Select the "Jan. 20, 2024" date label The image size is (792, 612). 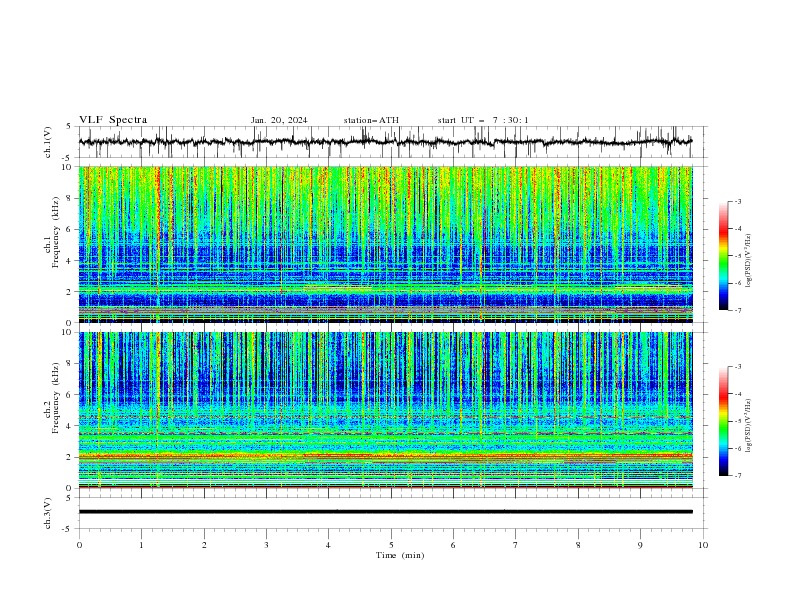point(279,120)
